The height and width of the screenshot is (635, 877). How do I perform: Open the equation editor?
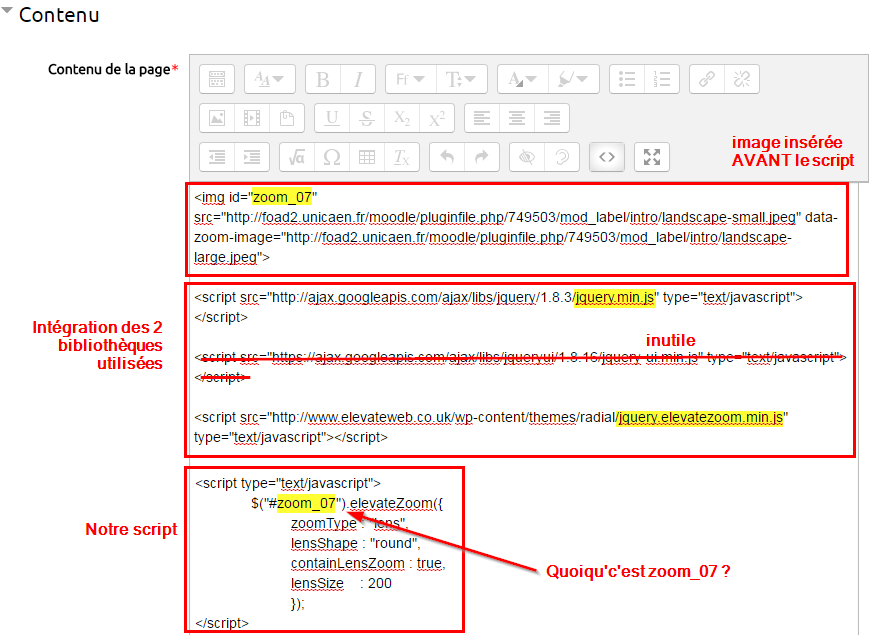tap(297, 157)
